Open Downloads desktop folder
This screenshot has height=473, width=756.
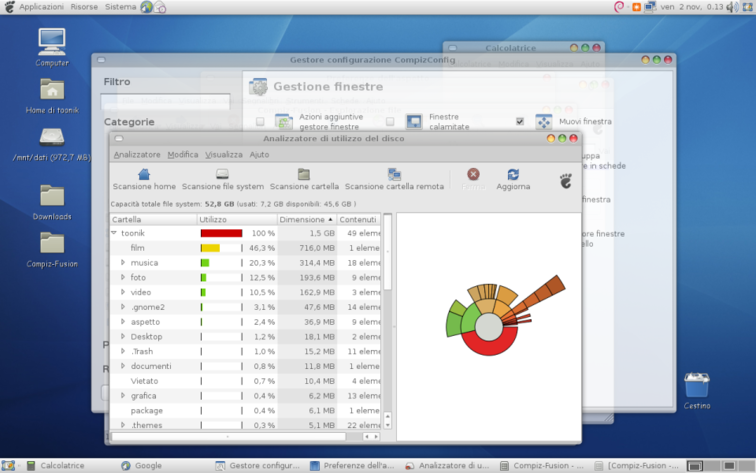(x=52, y=196)
